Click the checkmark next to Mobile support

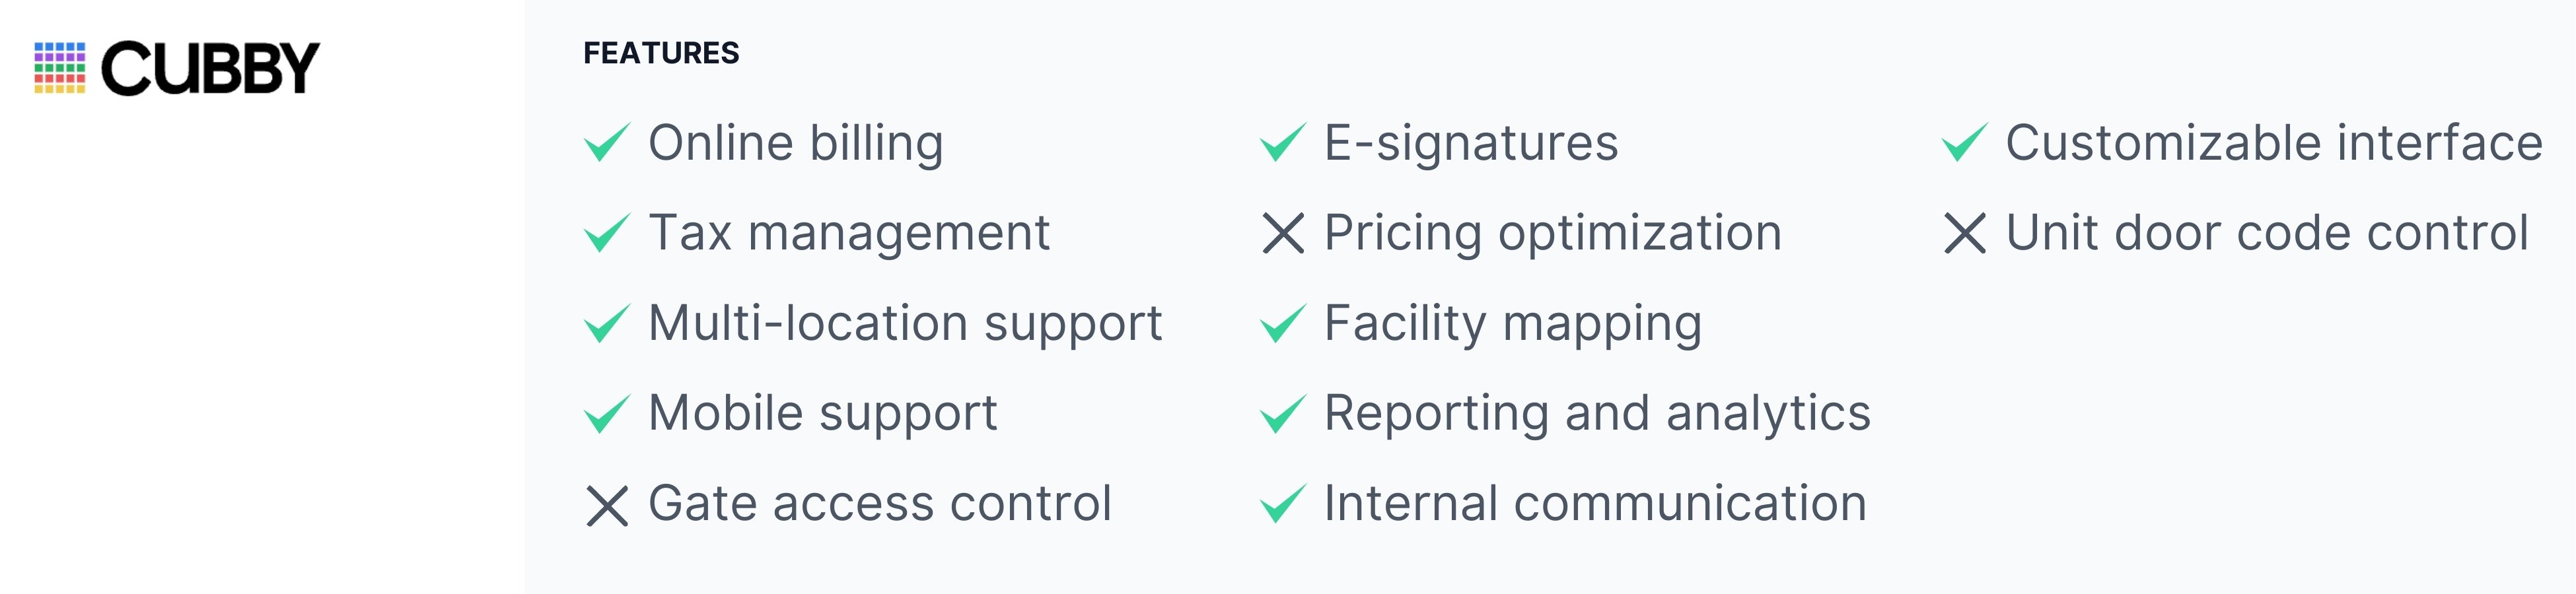tap(607, 413)
